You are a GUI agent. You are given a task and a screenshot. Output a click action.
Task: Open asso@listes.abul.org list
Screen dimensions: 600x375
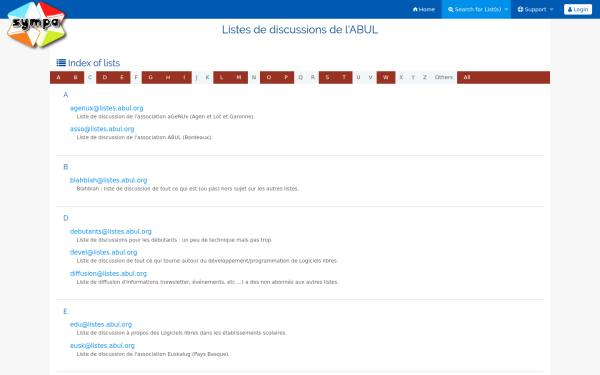tap(102, 129)
